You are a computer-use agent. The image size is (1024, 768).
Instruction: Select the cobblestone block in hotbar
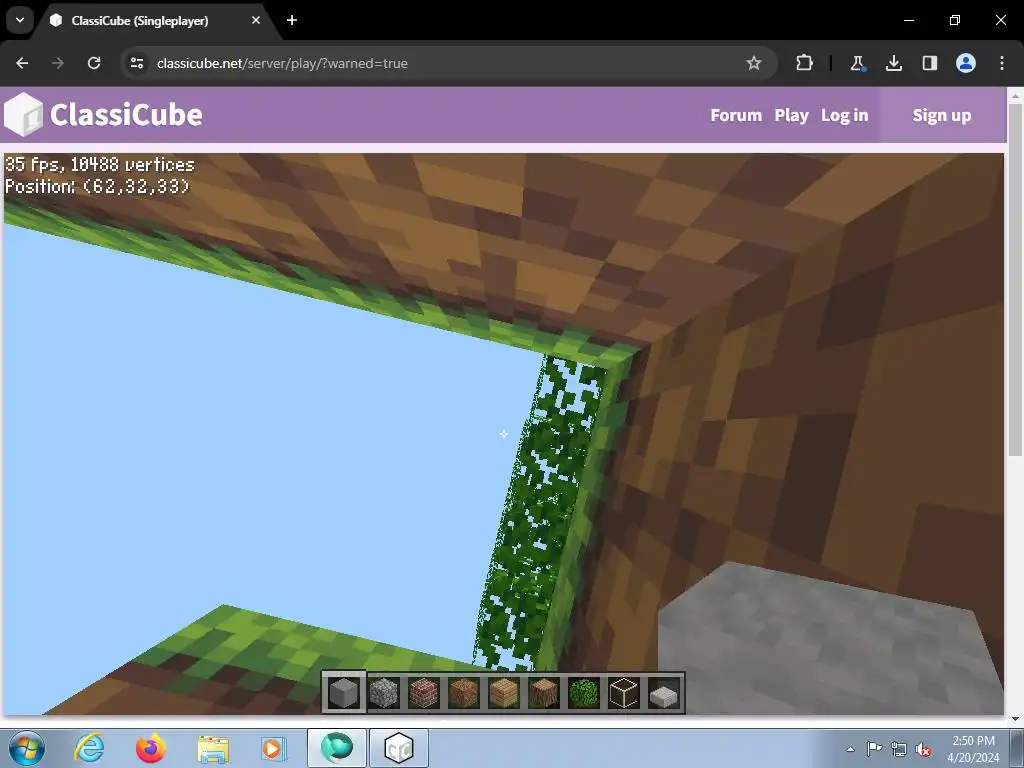coord(384,693)
